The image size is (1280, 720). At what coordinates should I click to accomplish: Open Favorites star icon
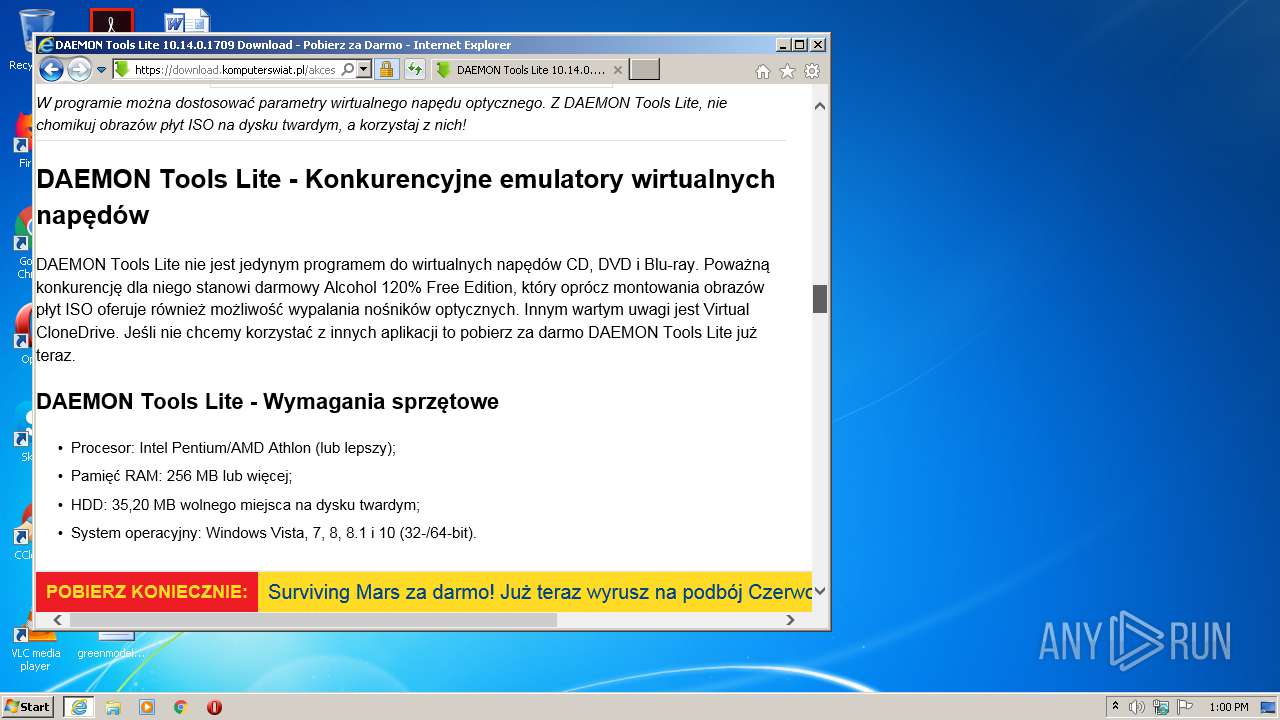[787, 71]
